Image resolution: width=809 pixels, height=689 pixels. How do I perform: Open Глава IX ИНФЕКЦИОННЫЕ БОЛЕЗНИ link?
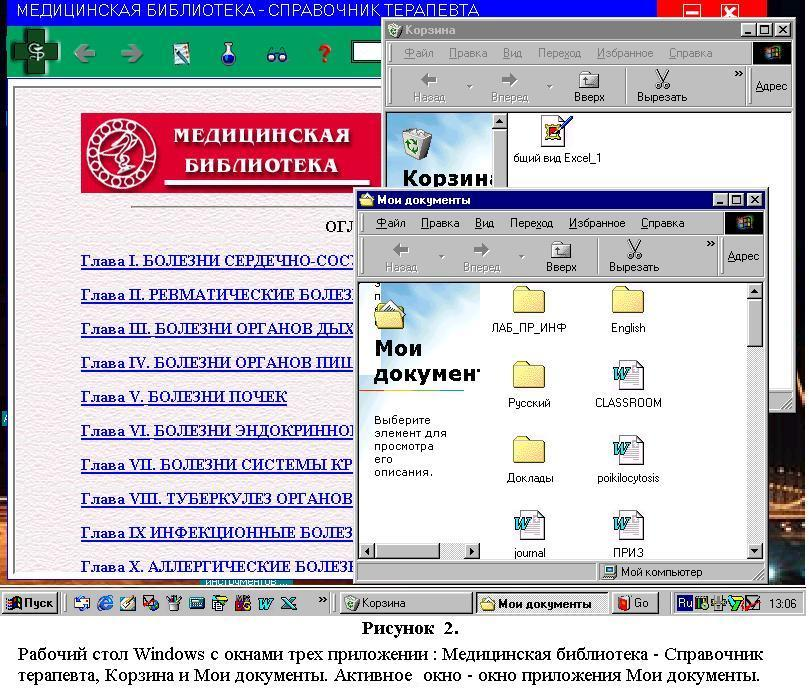[217, 533]
